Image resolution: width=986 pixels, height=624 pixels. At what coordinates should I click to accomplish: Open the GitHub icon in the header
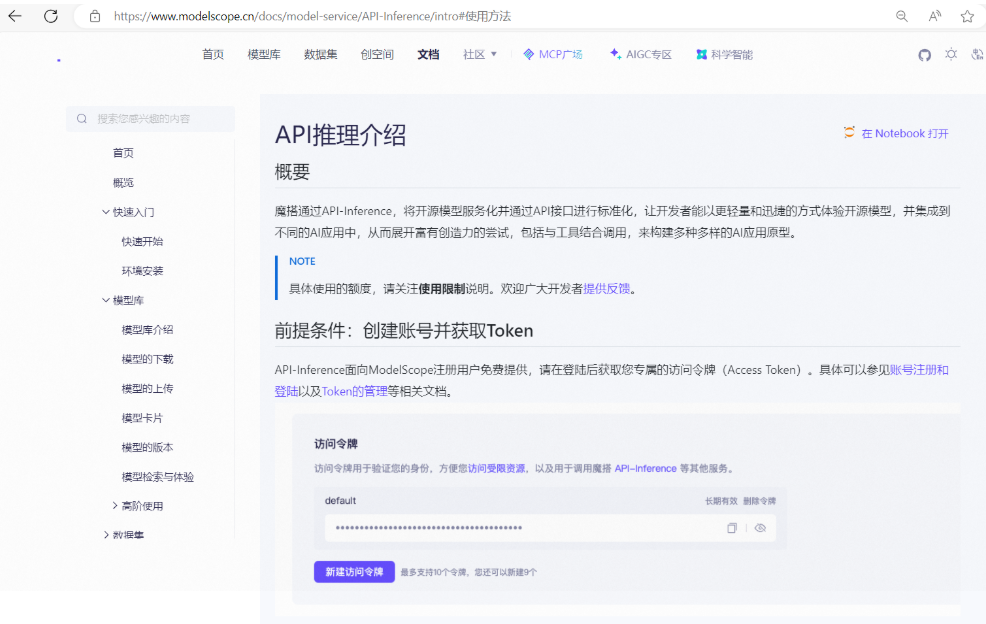pos(924,55)
